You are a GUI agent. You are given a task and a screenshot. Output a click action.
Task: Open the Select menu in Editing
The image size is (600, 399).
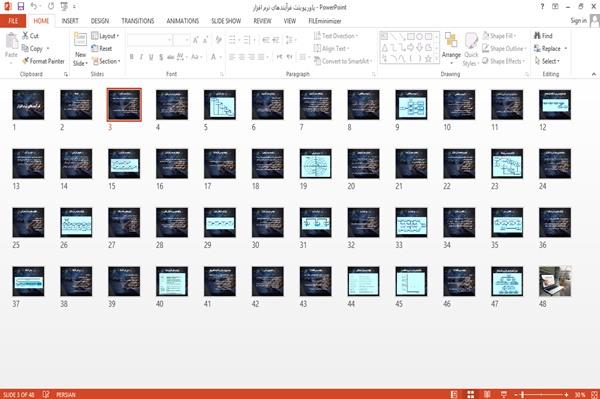(x=547, y=61)
